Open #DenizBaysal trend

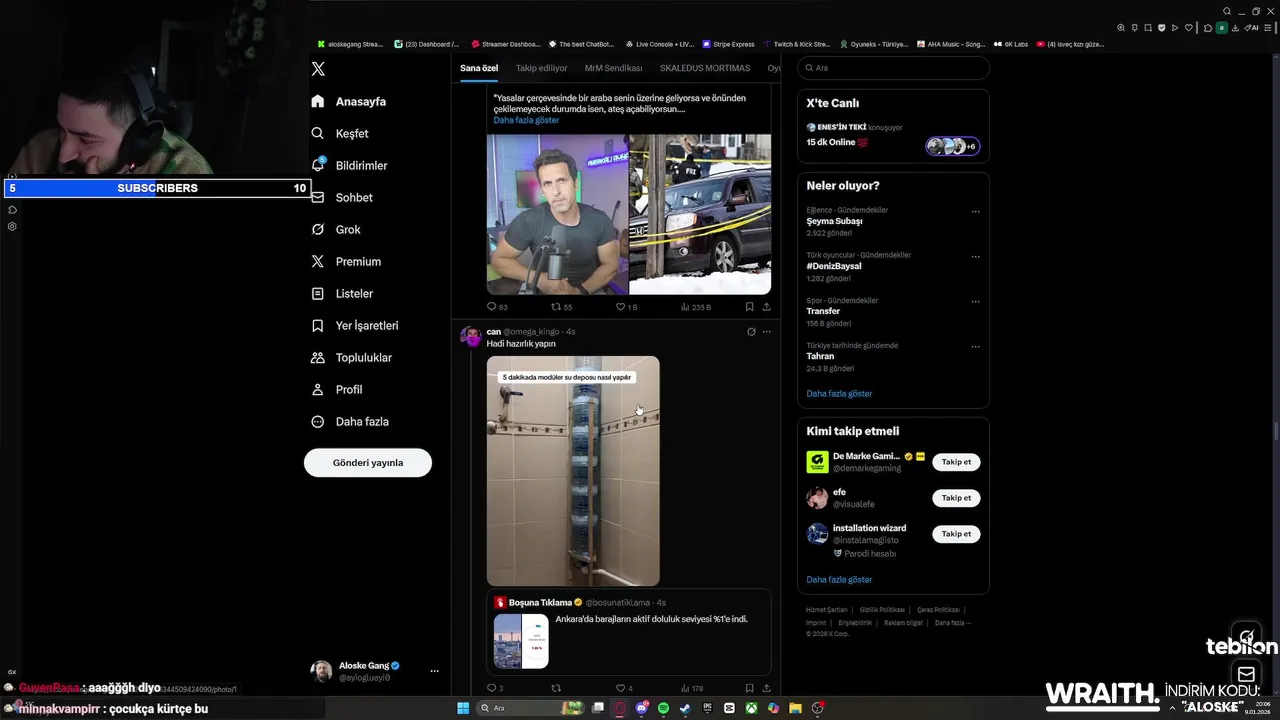tap(834, 266)
